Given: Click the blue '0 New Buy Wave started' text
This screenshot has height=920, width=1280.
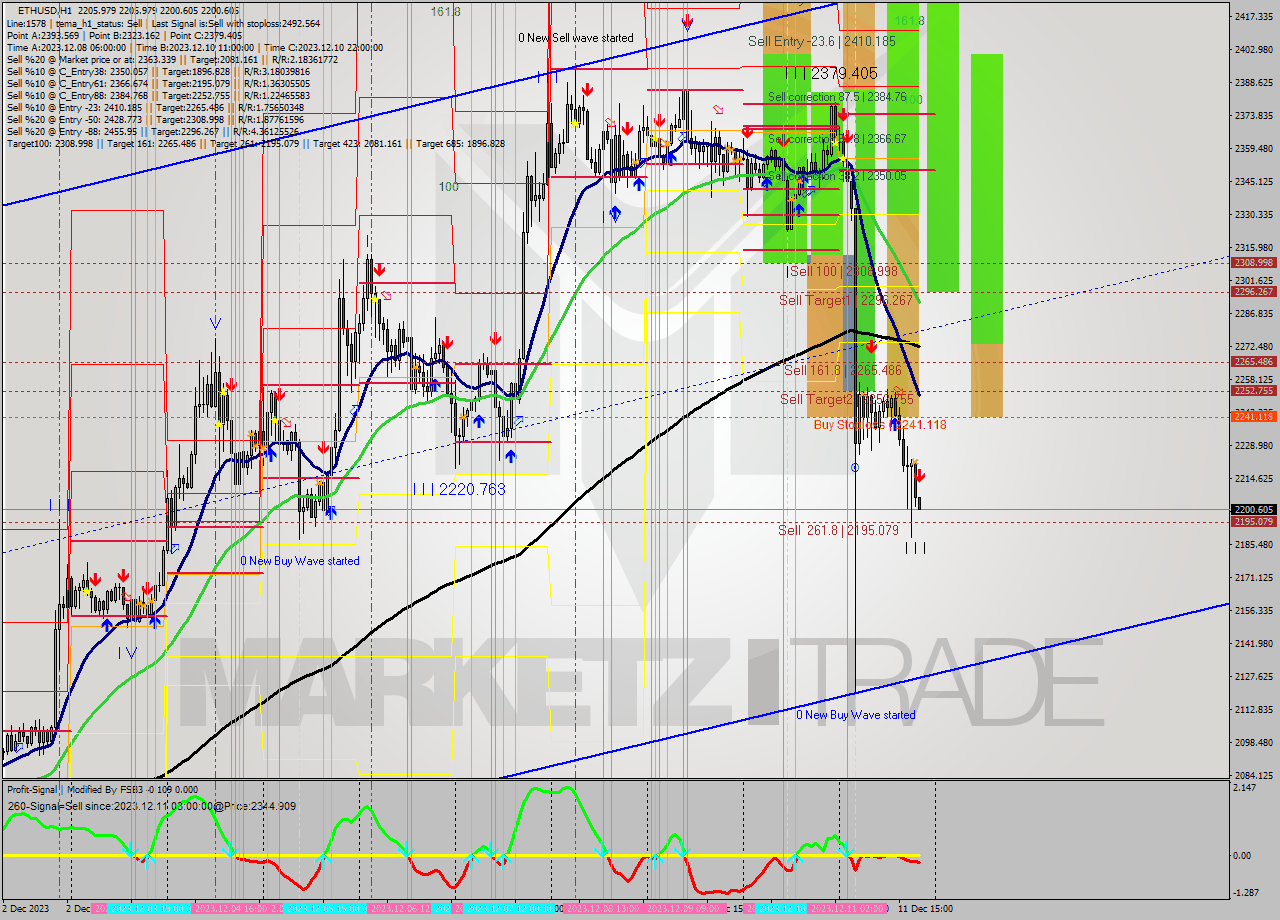Looking at the screenshot, I should click(x=302, y=560).
